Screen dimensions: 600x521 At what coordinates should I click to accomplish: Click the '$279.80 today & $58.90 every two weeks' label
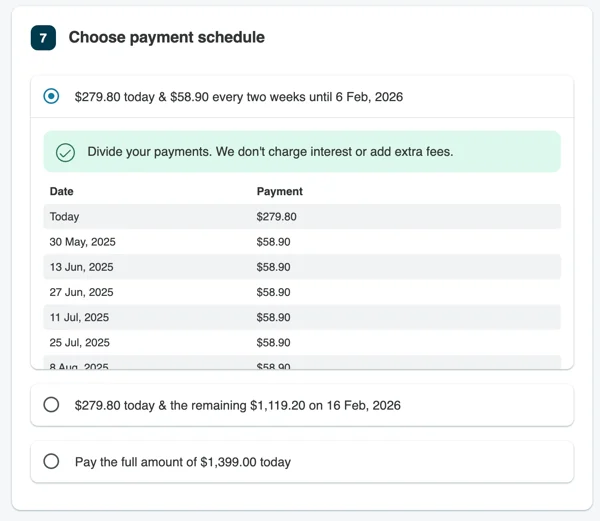(x=239, y=97)
